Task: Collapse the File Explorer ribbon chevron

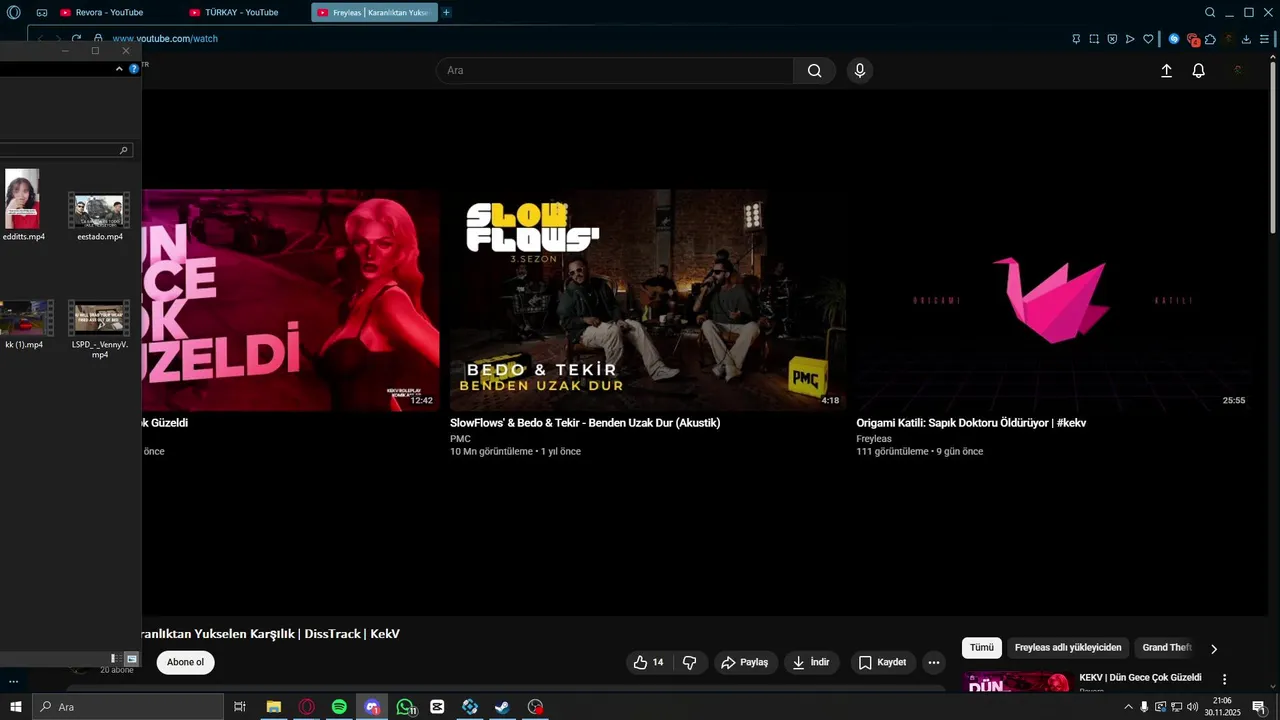Action: [x=120, y=69]
